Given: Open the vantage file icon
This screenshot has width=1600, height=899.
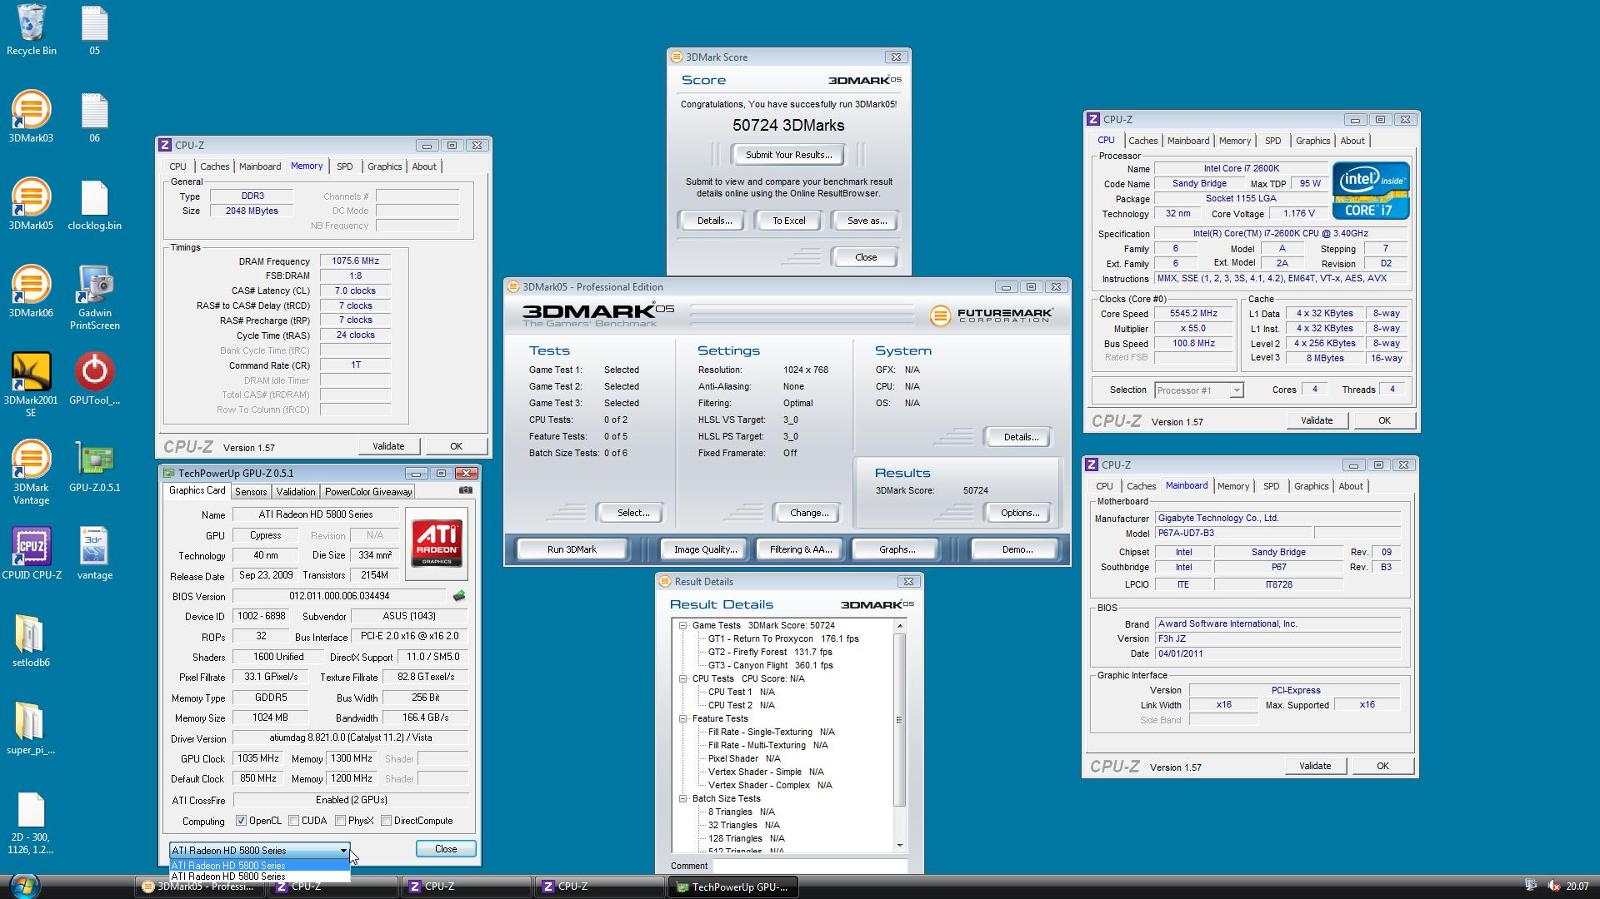Looking at the screenshot, I should pyautogui.click(x=94, y=553).
